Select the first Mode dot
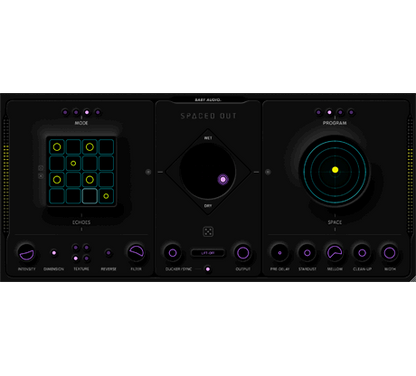 click(x=65, y=112)
